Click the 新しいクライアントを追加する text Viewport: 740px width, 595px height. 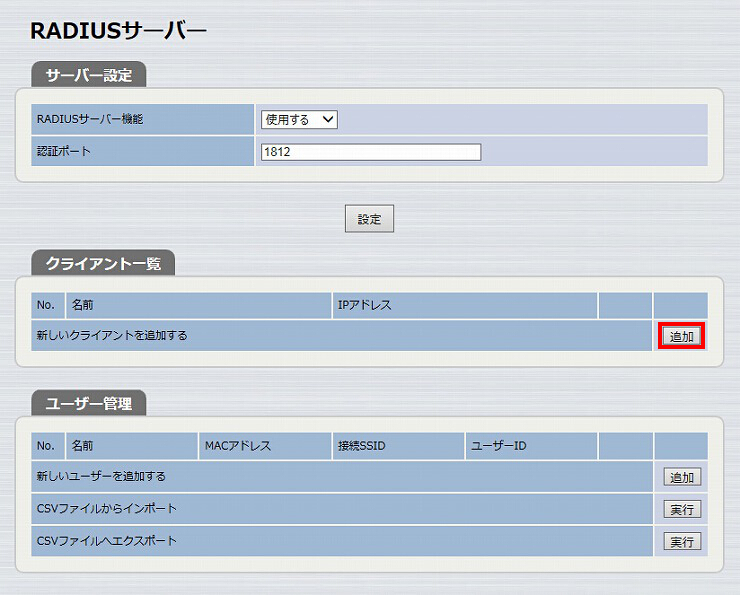coord(112,335)
